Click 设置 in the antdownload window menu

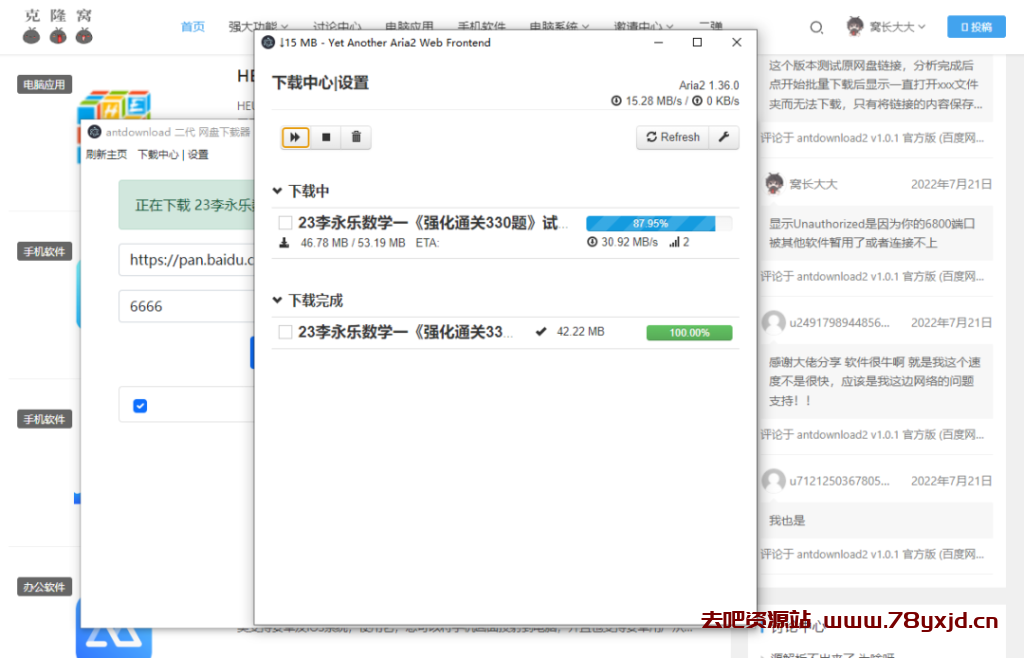pyautogui.click(x=198, y=155)
